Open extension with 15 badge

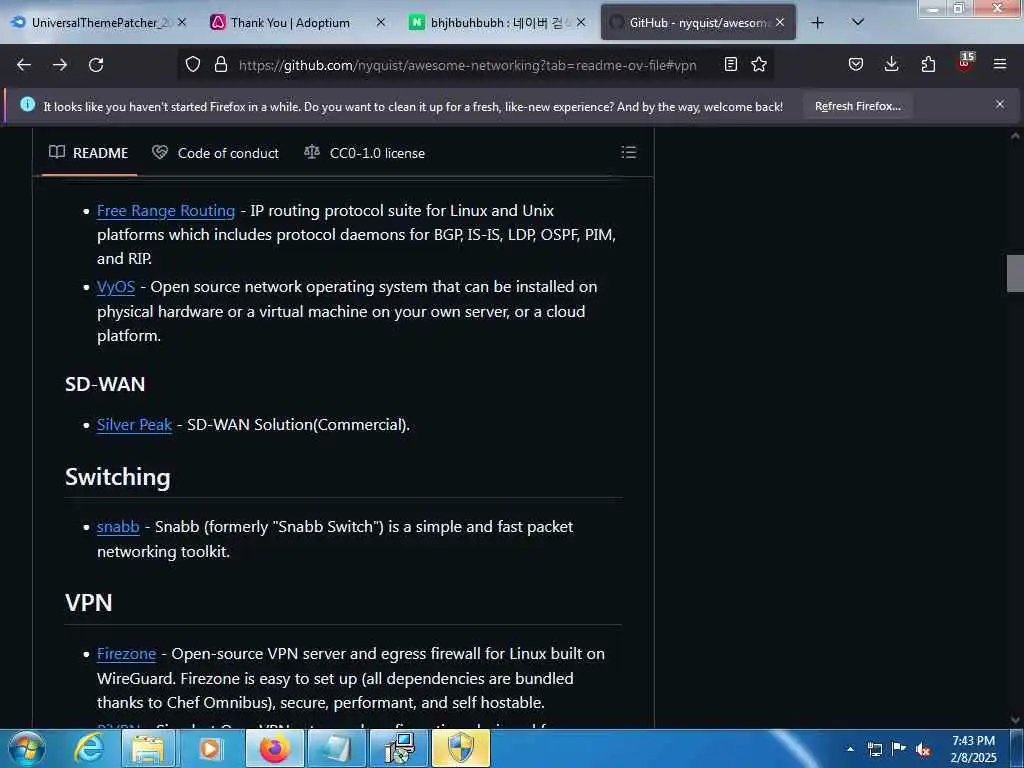(965, 63)
